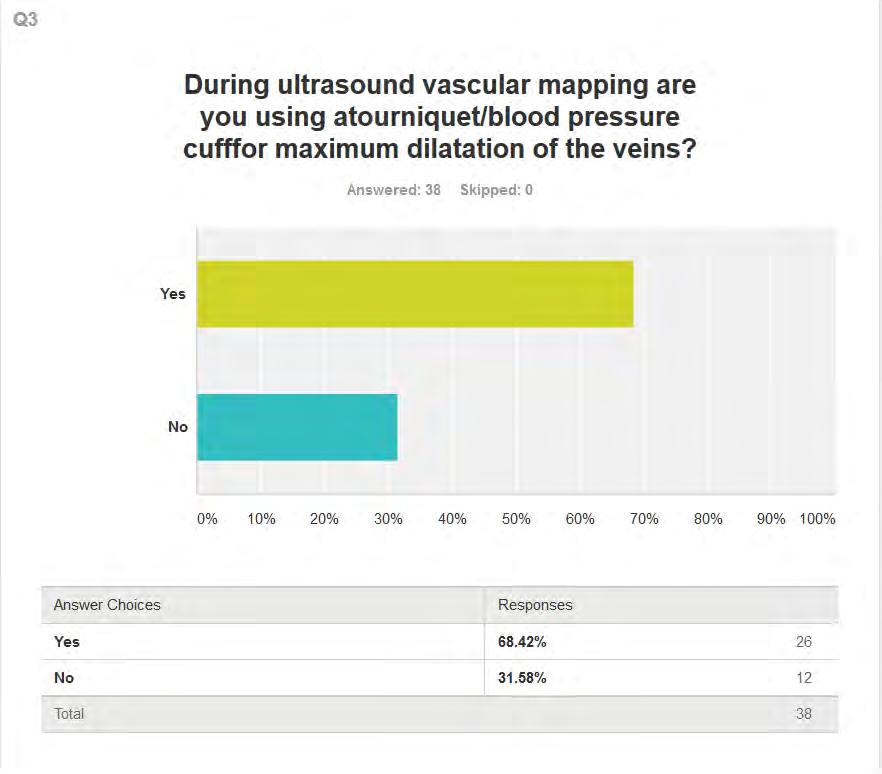Click the count 12 in No row
882x774 pixels.
tap(804, 678)
